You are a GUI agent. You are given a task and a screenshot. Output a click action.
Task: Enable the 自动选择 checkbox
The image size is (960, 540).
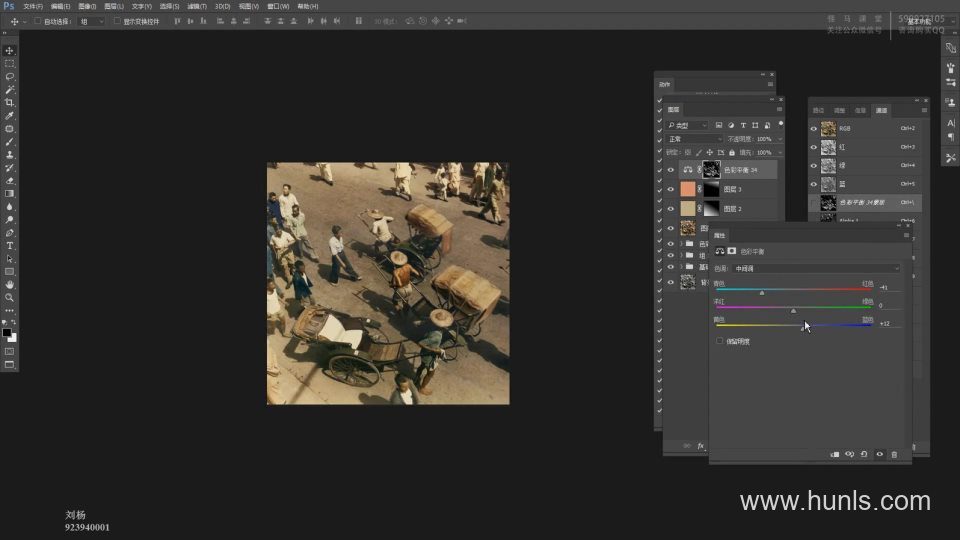click(x=38, y=20)
